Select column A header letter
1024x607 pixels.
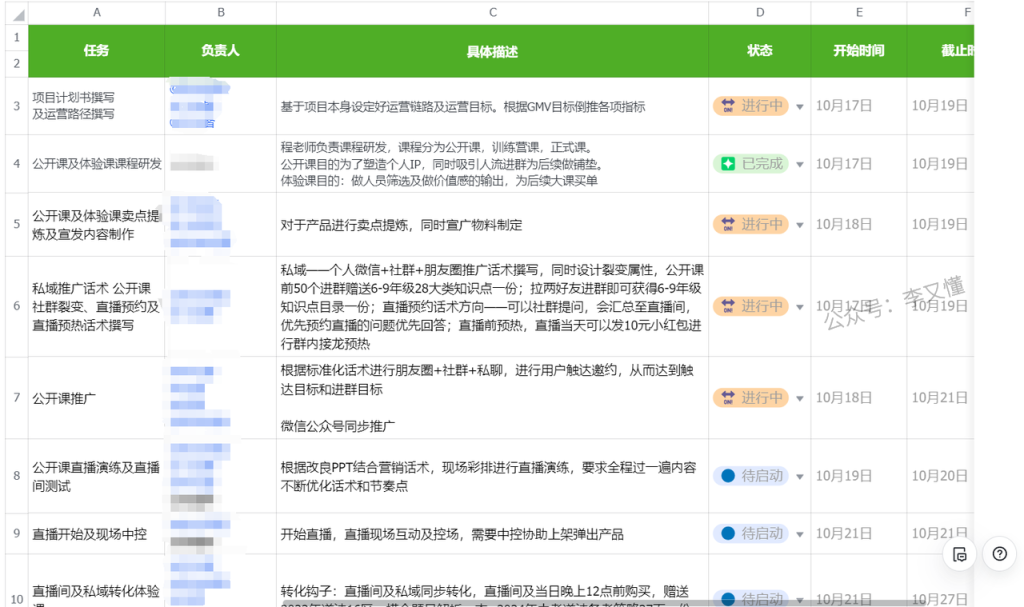tap(97, 12)
